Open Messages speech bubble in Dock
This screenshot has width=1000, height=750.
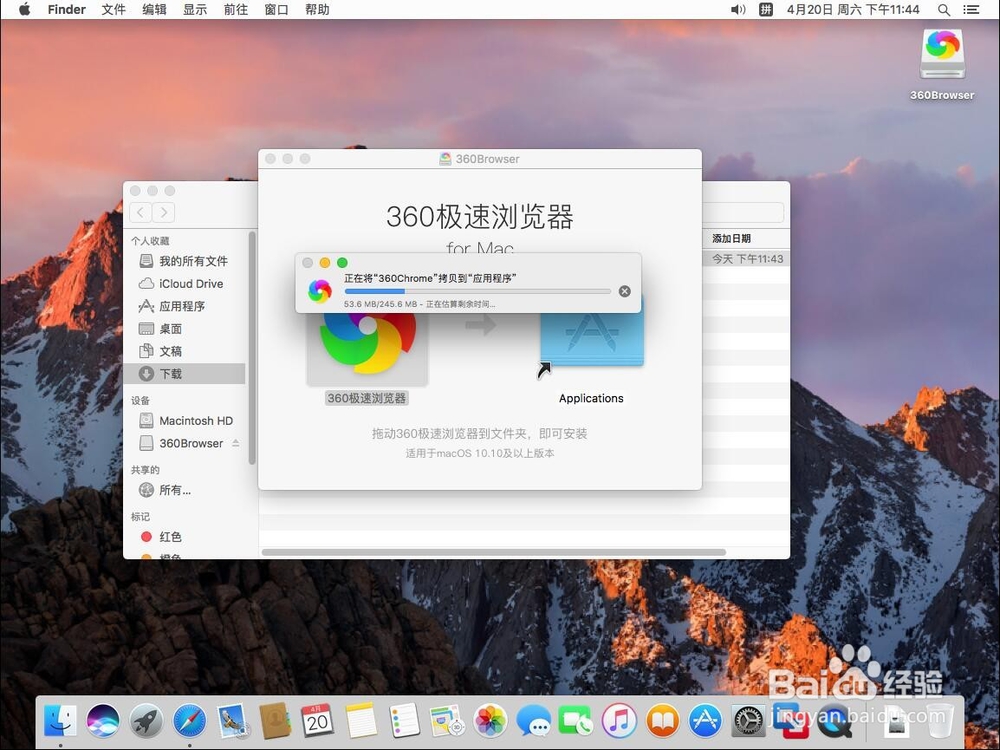pos(533,721)
